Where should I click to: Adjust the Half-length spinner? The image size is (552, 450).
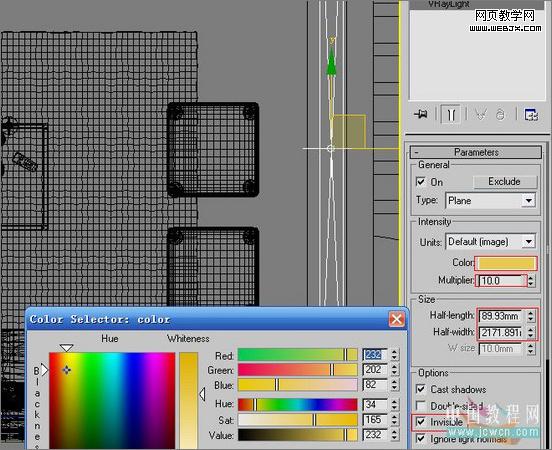(531, 316)
